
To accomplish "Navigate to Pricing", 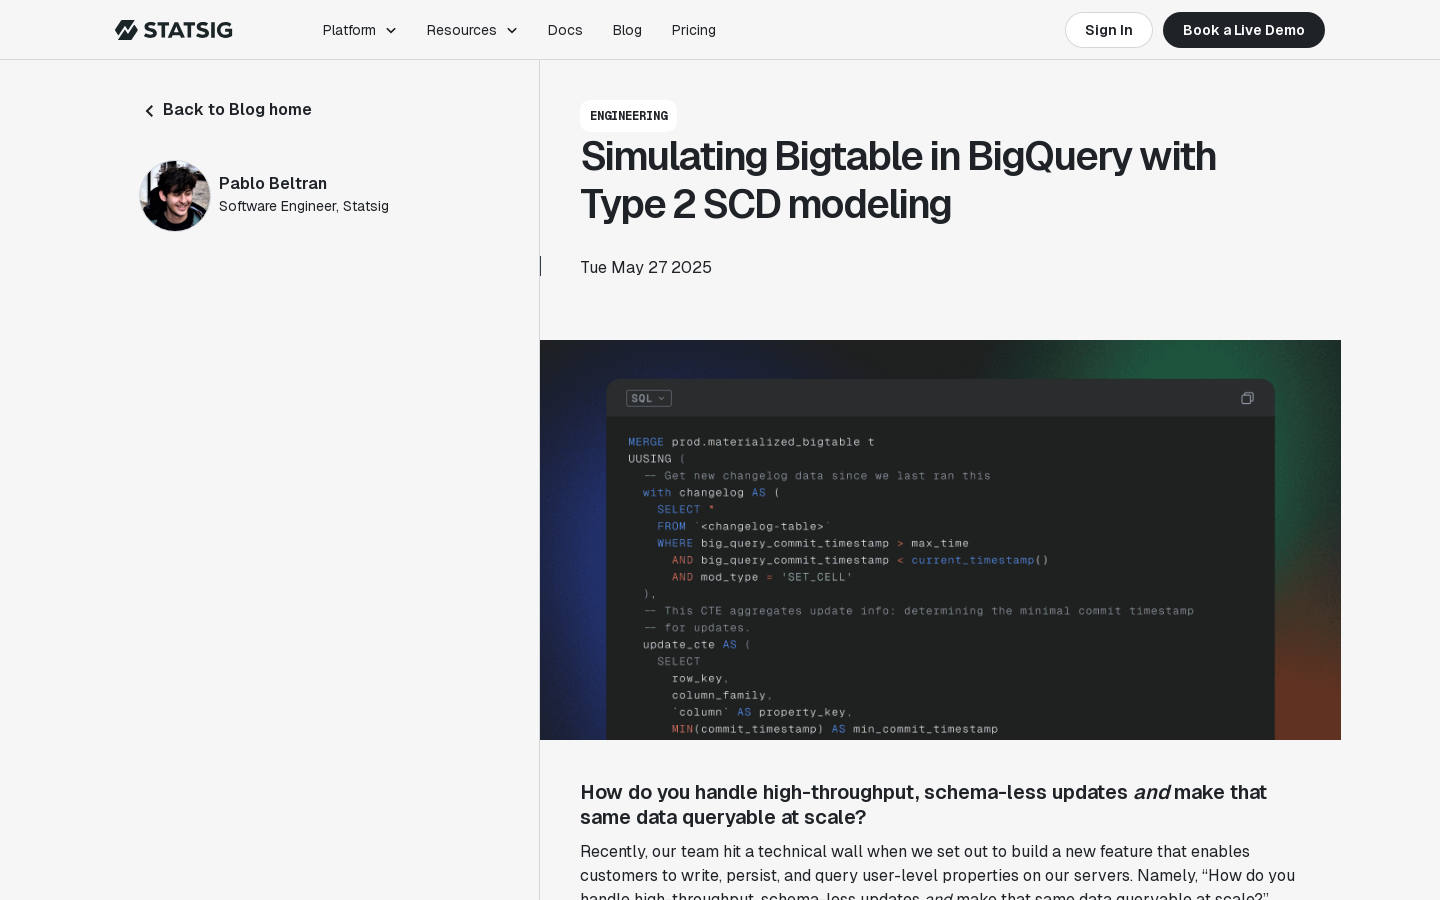I will (694, 30).
